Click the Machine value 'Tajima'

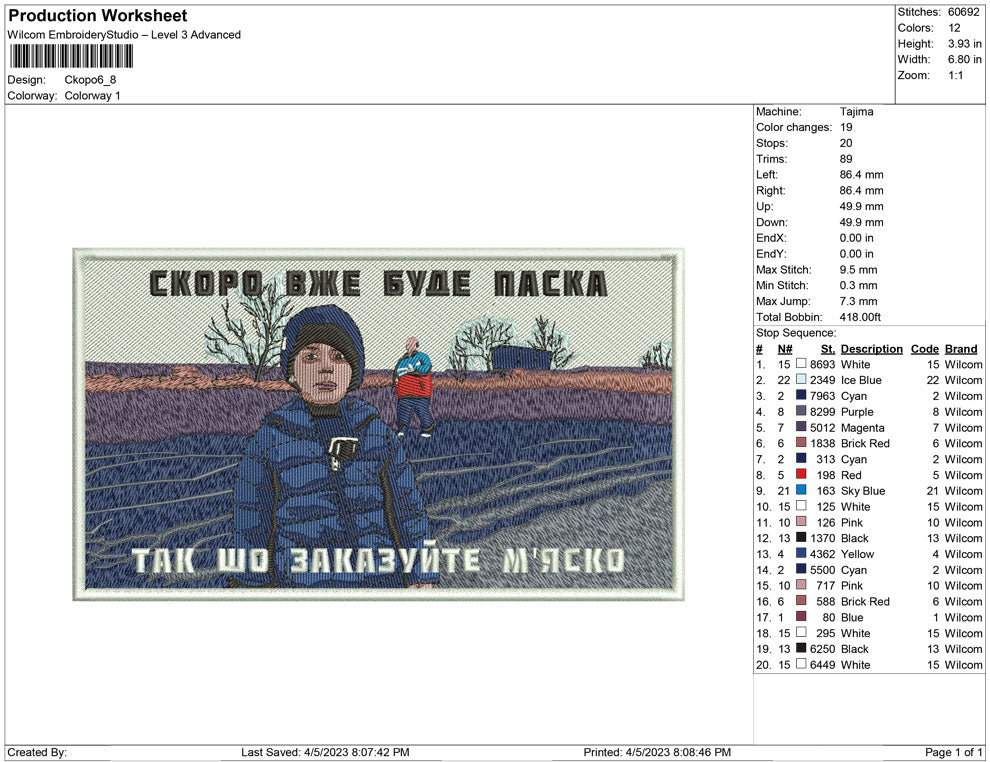click(857, 112)
